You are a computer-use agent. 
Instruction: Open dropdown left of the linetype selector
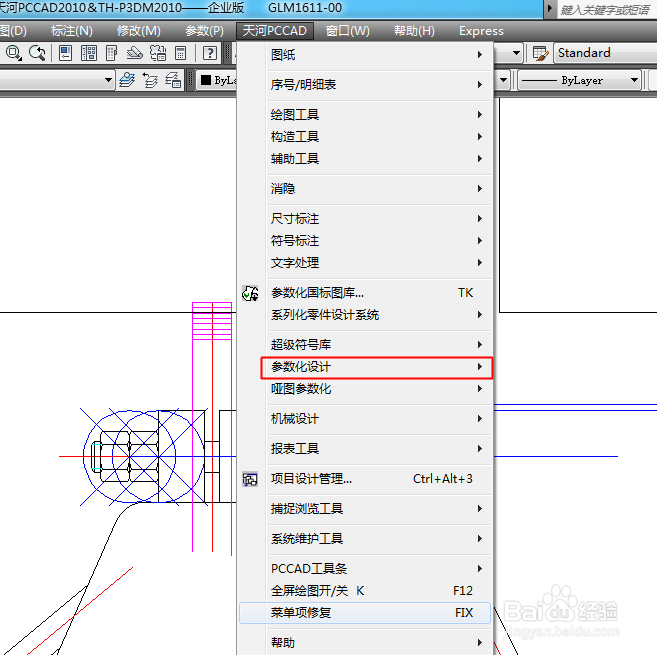tap(503, 80)
